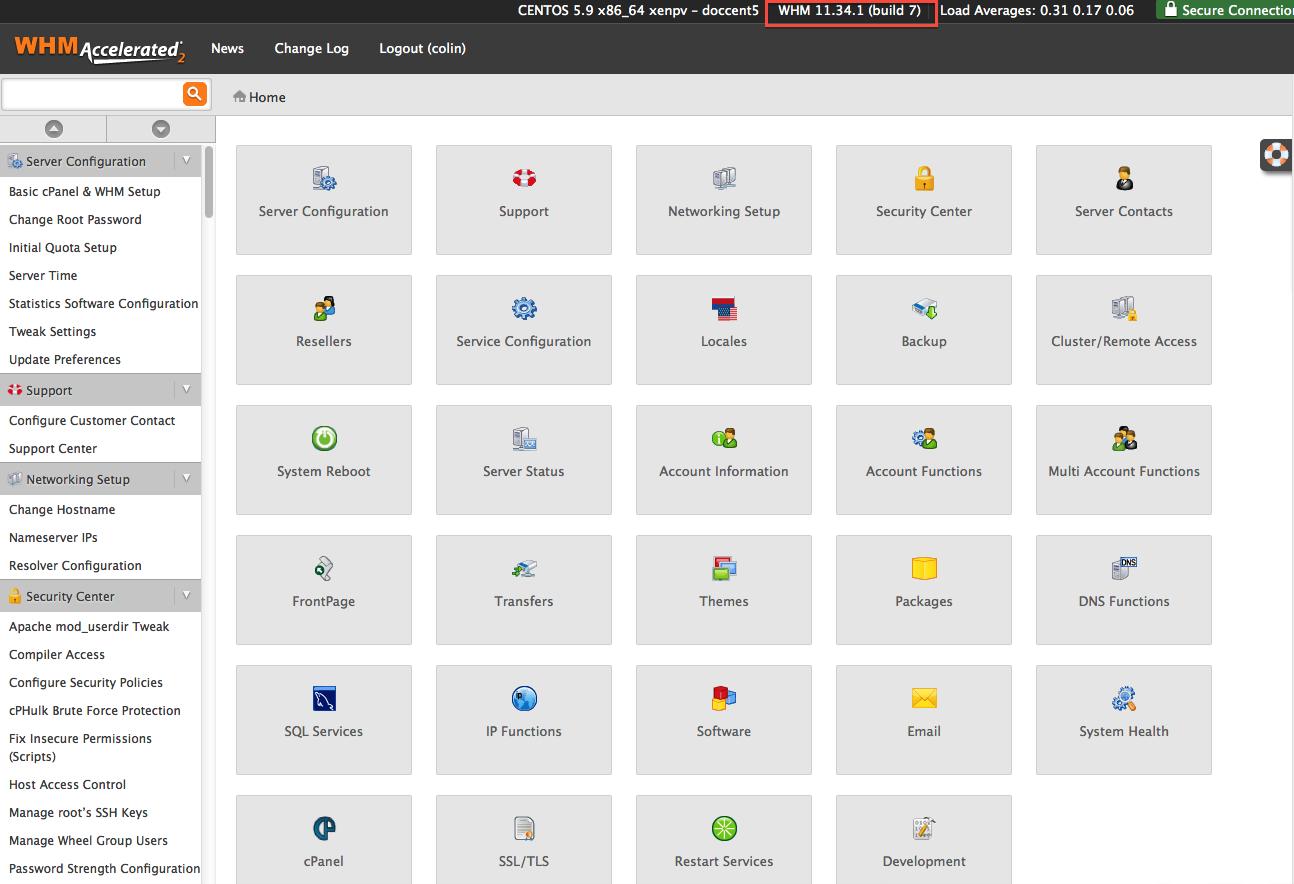This screenshot has width=1294, height=884.
Task: Open Change Hostname link
Action: (x=62, y=510)
